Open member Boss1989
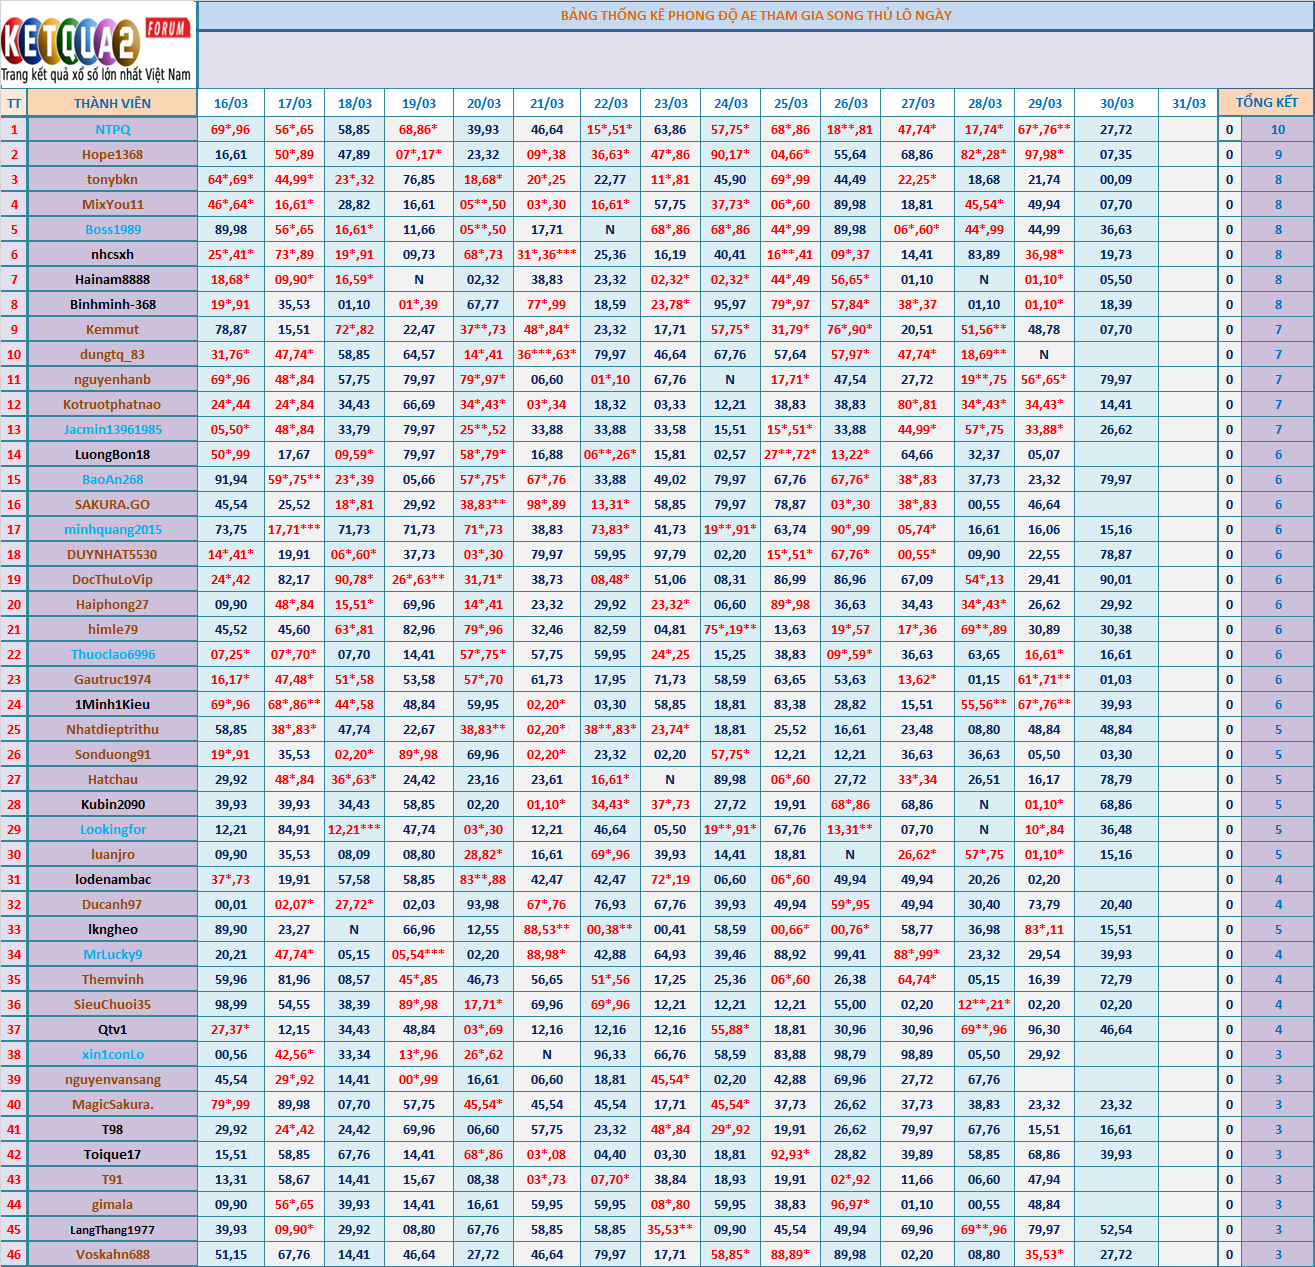1315x1267 pixels. coord(113,229)
